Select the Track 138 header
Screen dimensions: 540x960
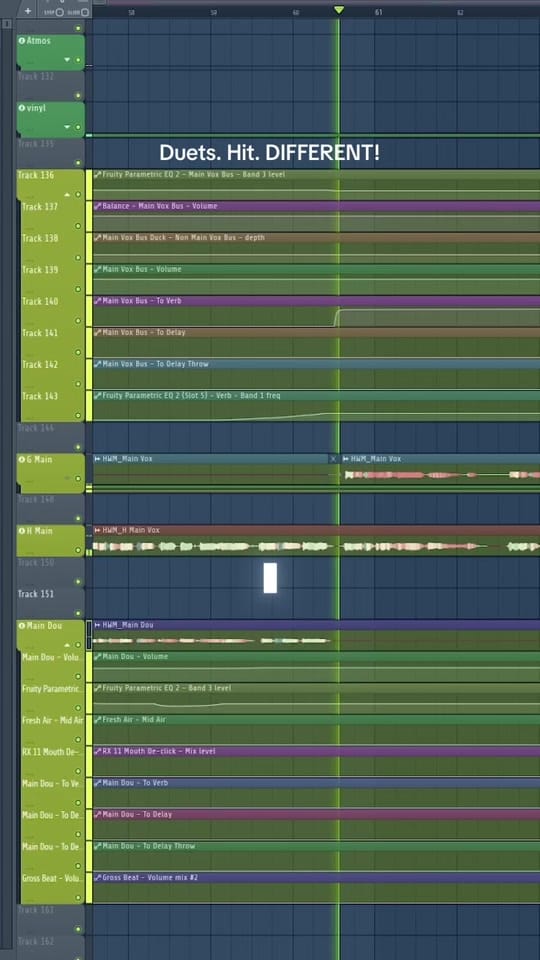(x=51, y=248)
